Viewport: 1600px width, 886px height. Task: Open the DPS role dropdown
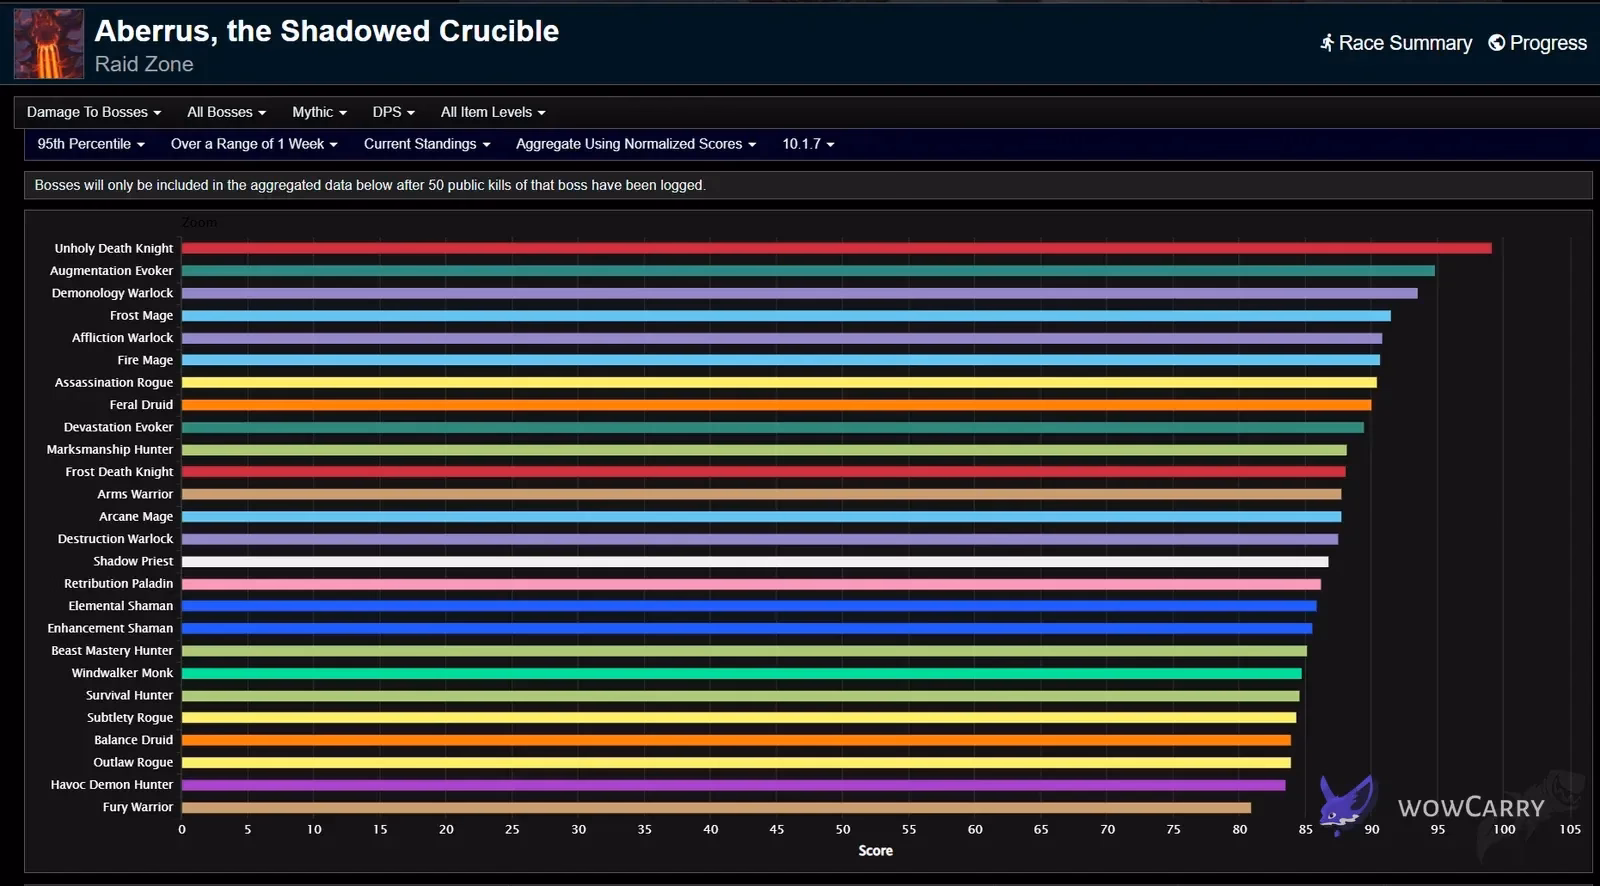[393, 112]
